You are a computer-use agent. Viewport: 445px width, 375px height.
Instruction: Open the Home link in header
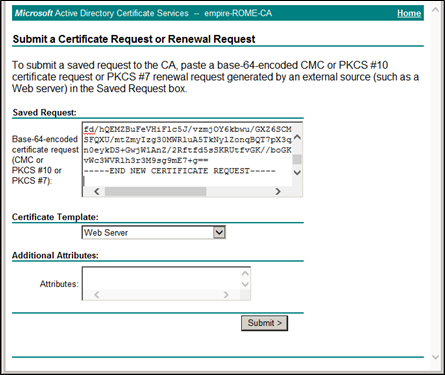[409, 13]
